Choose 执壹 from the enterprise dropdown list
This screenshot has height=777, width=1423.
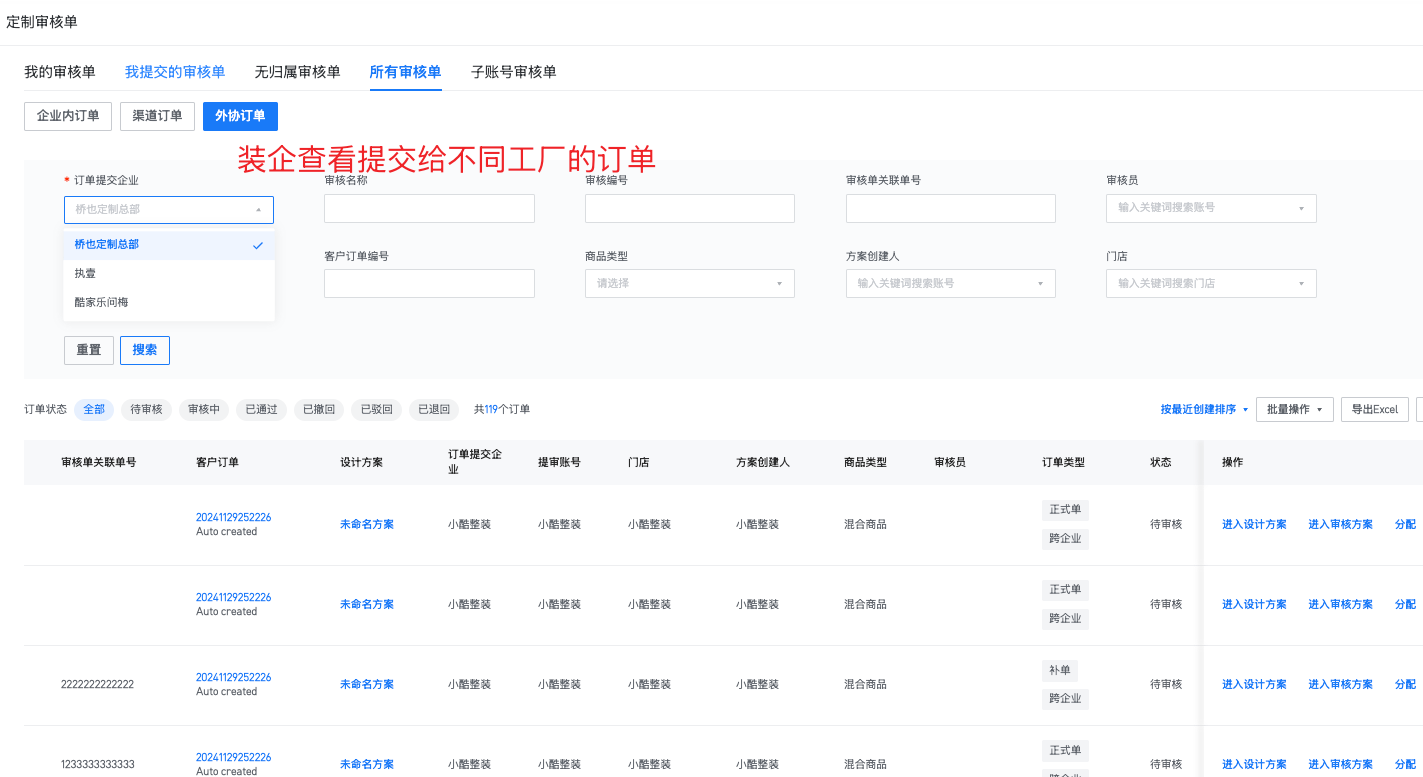pos(85,273)
